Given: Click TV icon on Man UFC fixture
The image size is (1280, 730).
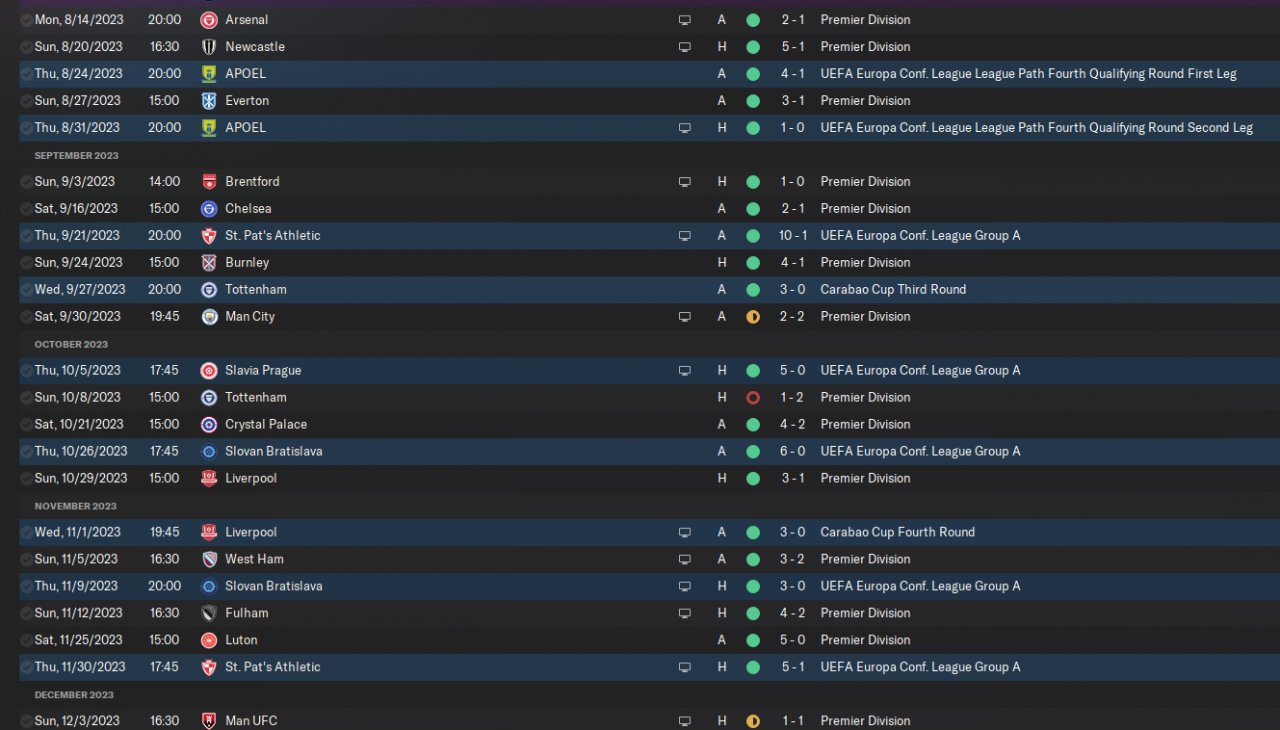Looking at the screenshot, I should (685, 721).
